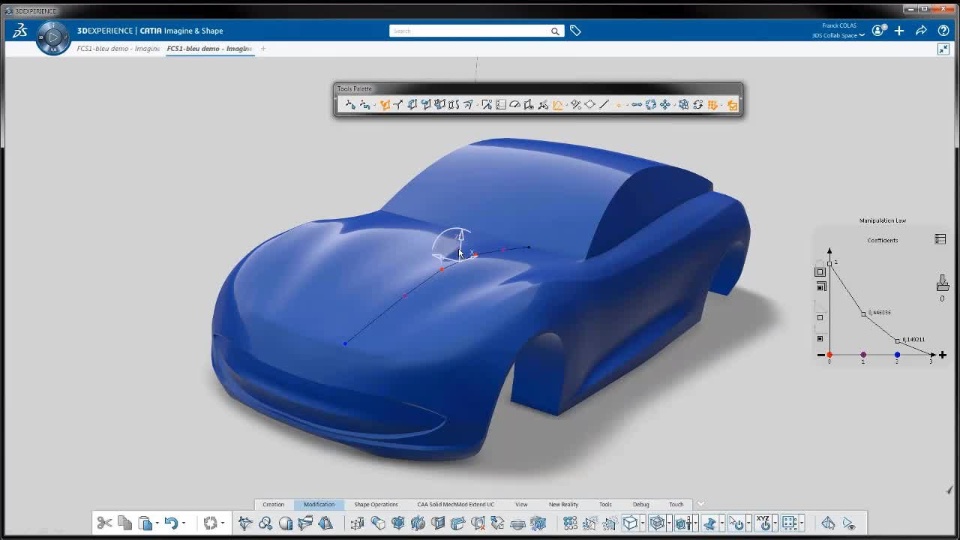Expand the action bar tabs chevron
The image size is (960, 540).
(x=701, y=504)
